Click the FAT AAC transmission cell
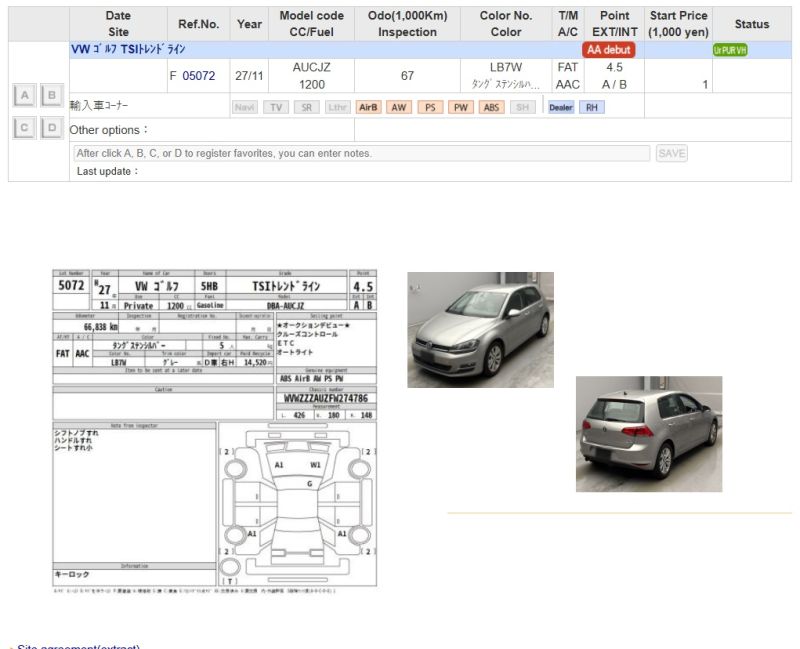 point(568,76)
